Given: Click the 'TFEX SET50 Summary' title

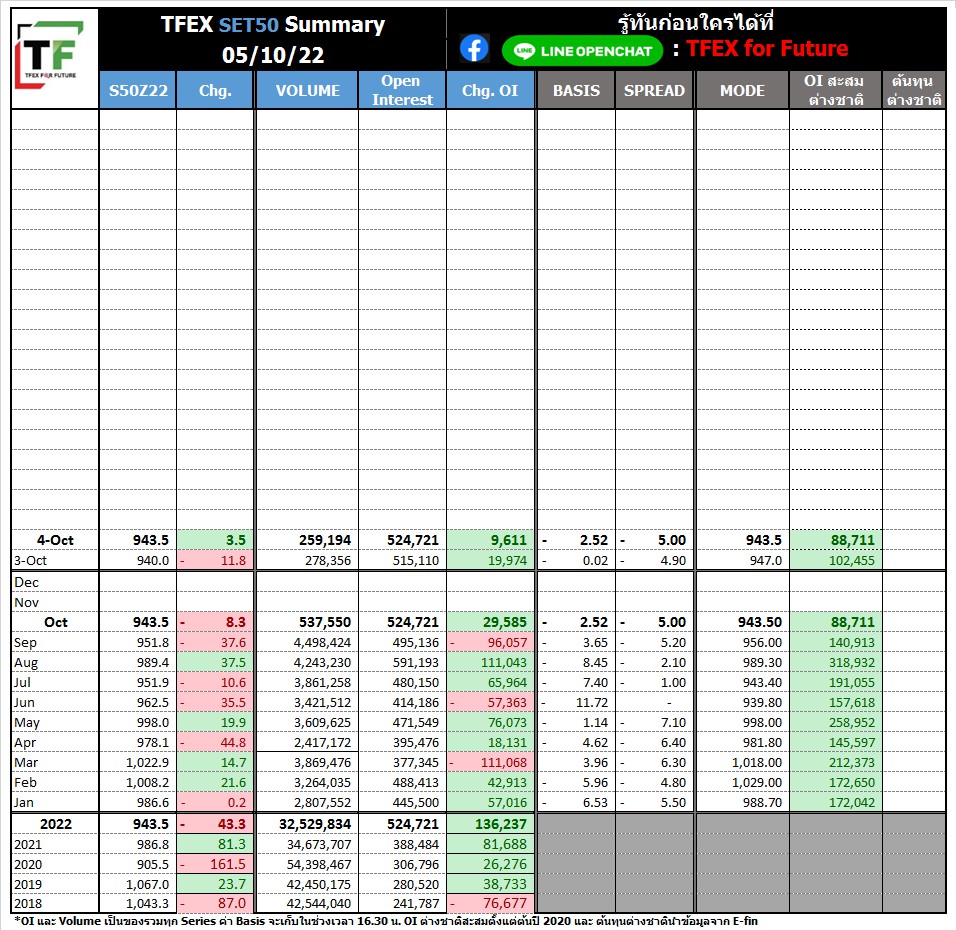Looking at the screenshot, I should pos(273,24).
